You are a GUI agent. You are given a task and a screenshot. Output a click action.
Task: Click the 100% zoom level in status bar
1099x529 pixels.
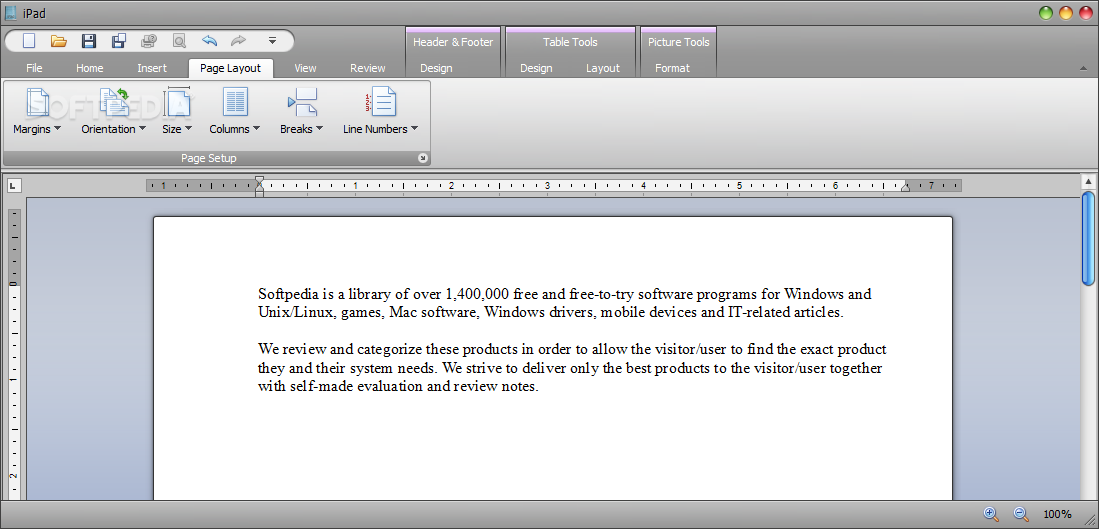pos(1057,514)
